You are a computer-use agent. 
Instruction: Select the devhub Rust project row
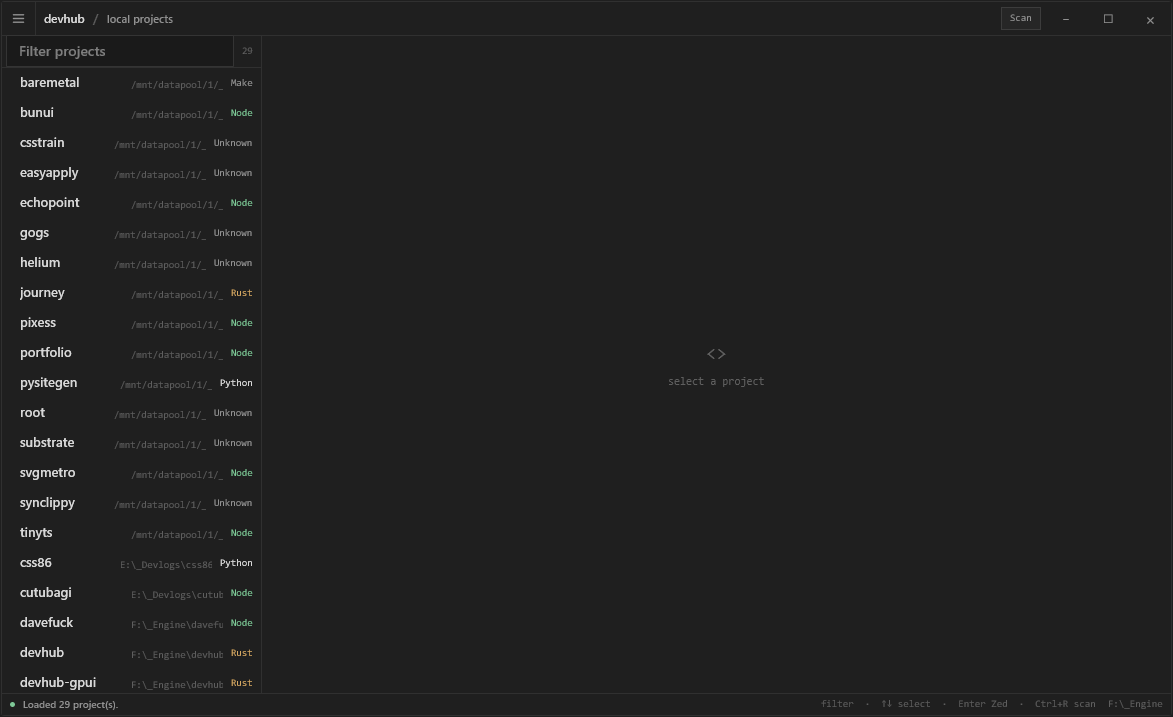coord(132,652)
